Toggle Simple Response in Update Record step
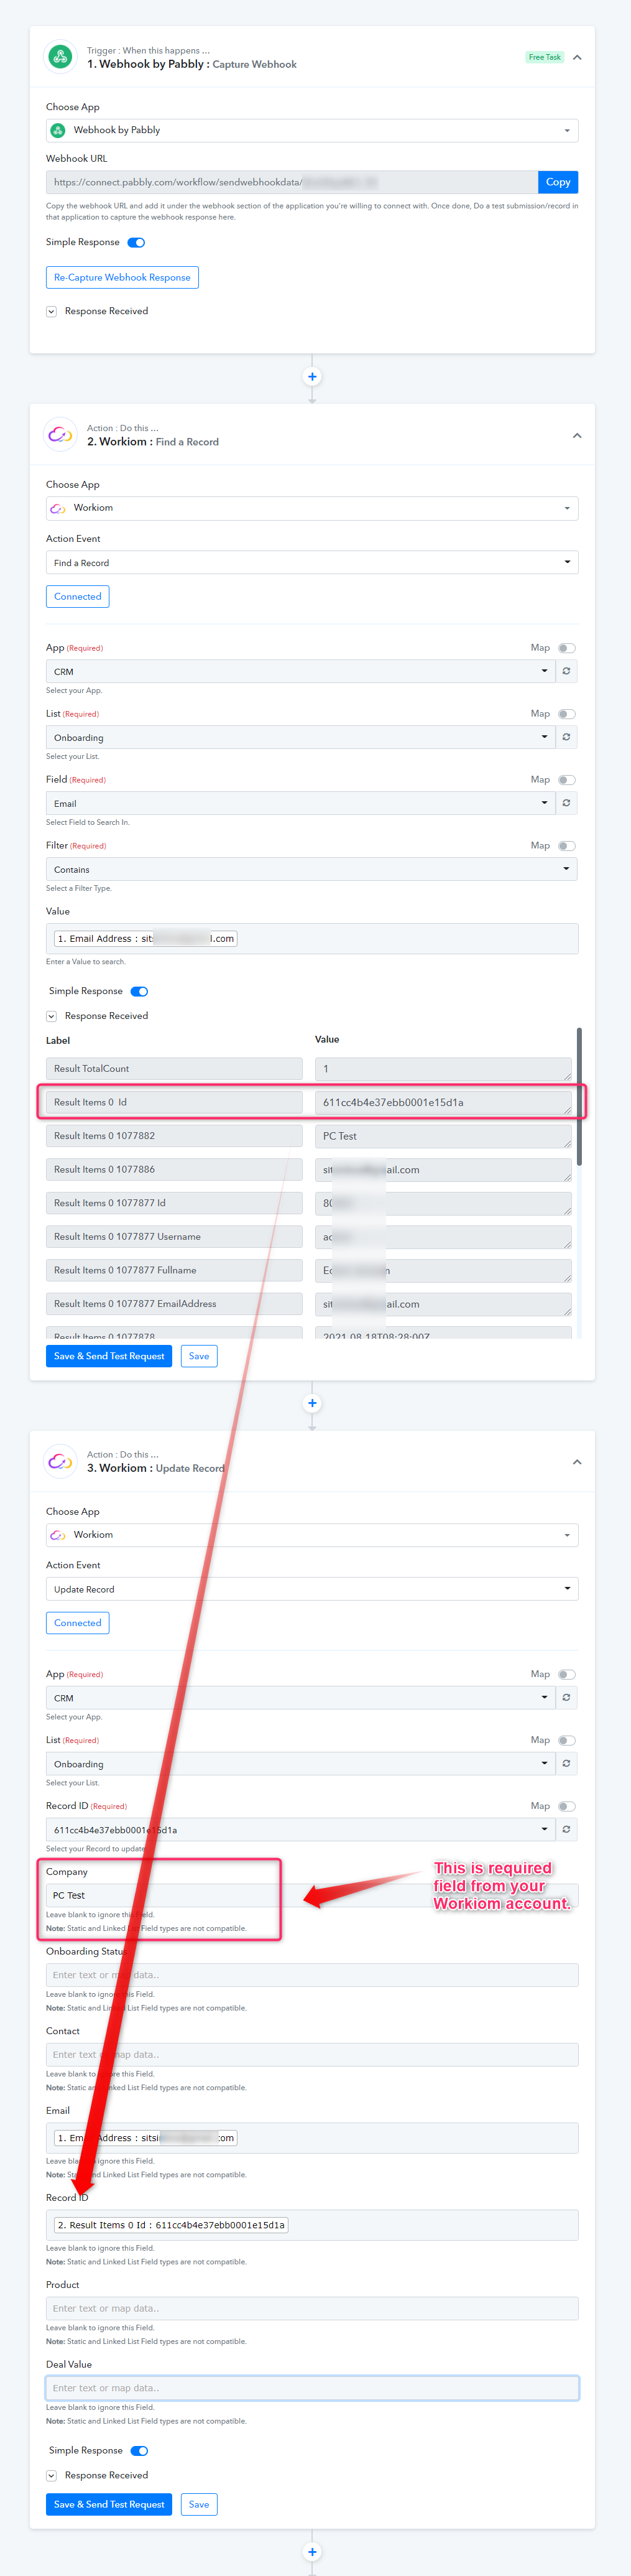The width and height of the screenshot is (631, 2576). tap(140, 2450)
